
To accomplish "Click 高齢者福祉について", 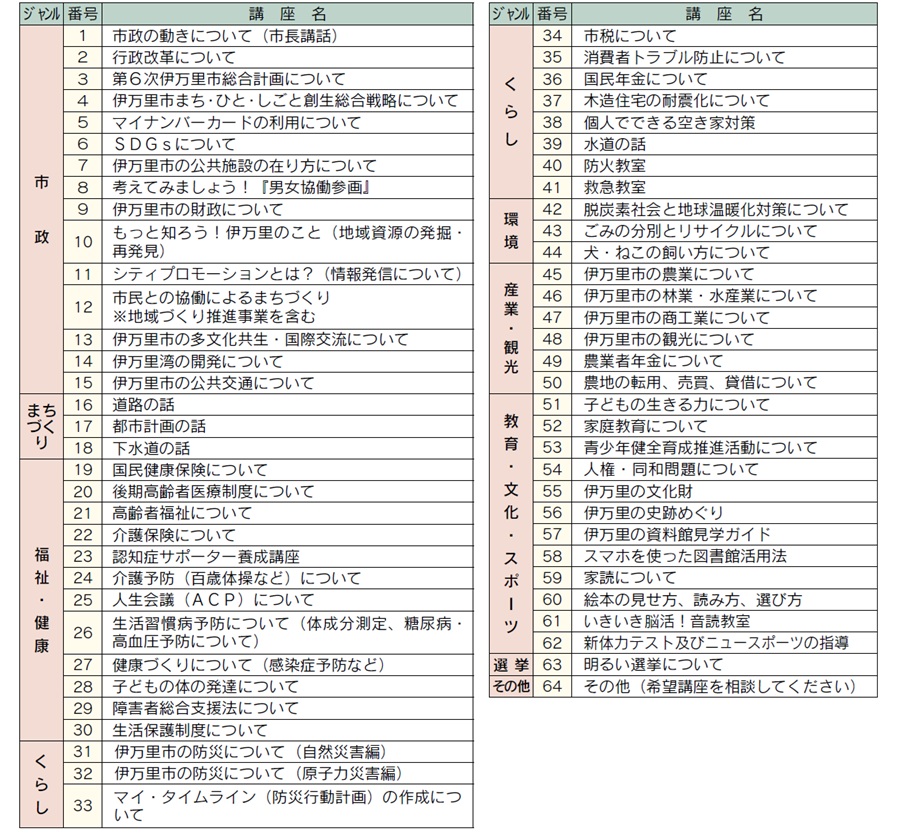I will [x=182, y=513].
